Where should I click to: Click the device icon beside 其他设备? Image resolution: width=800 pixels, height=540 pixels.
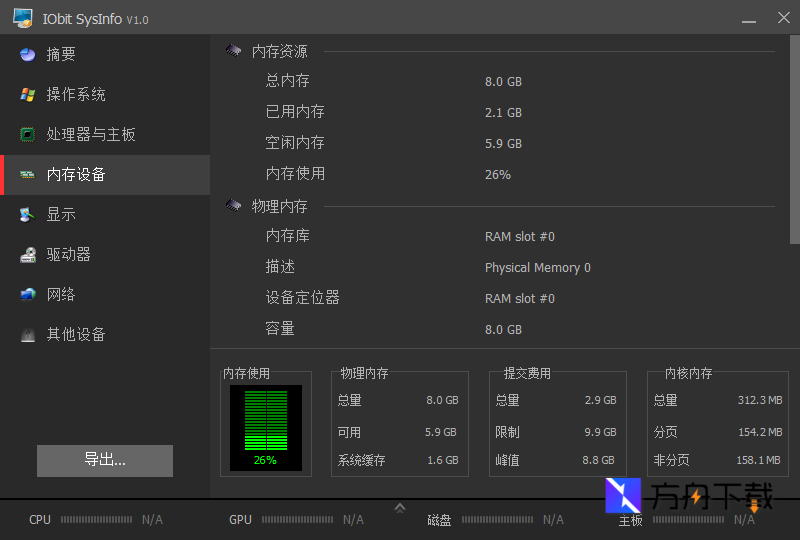tap(28, 335)
